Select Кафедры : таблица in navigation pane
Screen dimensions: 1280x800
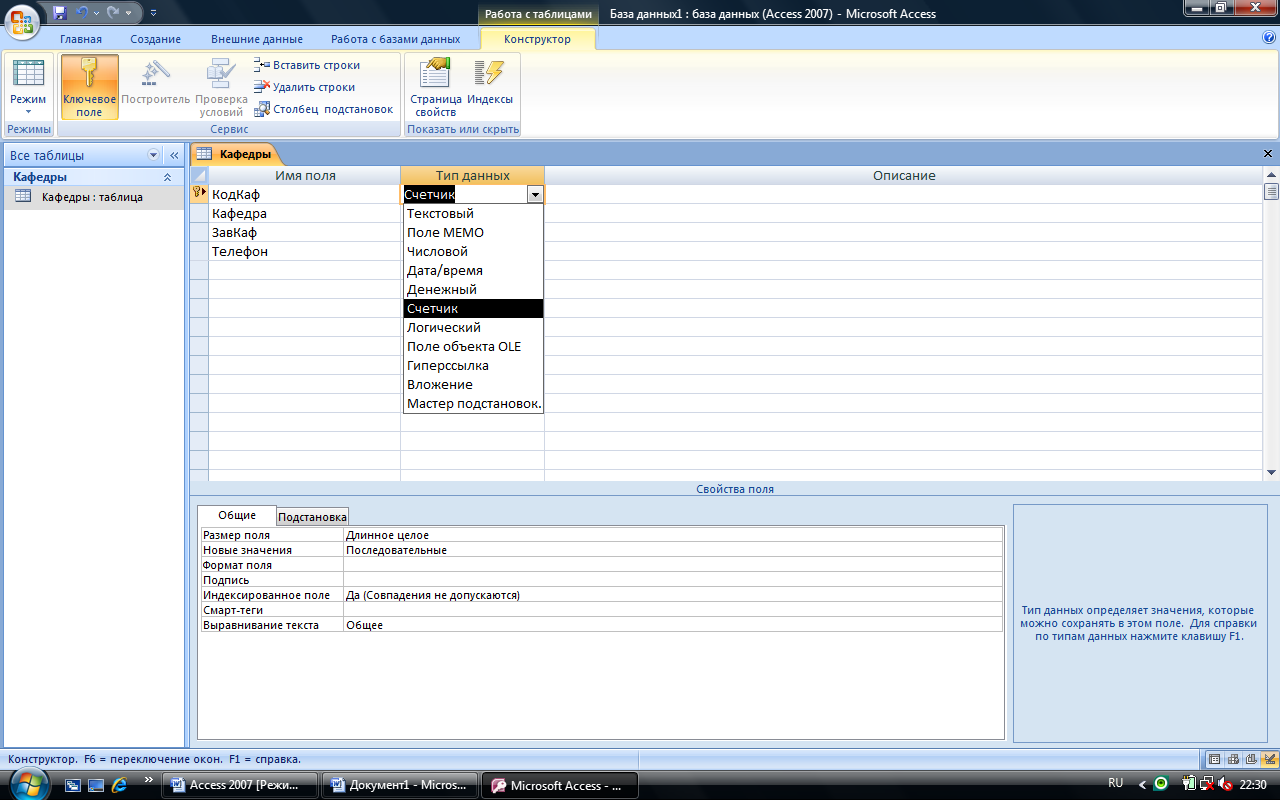point(92,197)
